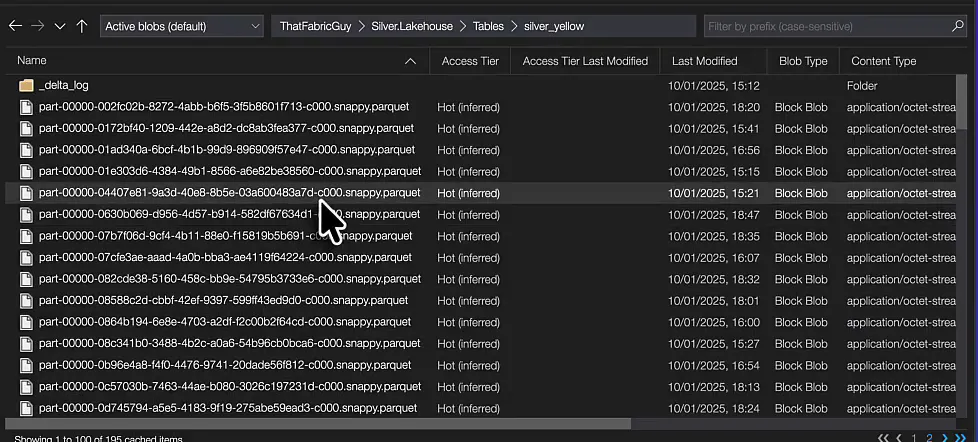
Task: Click file icon of part-00000-002fc02b parquet
Action: point(26,107)
